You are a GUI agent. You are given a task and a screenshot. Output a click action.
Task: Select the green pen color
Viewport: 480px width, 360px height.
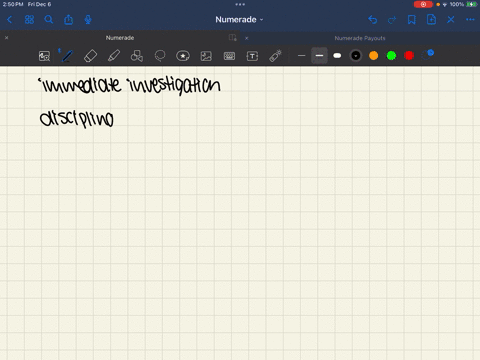tap(391, 56)
